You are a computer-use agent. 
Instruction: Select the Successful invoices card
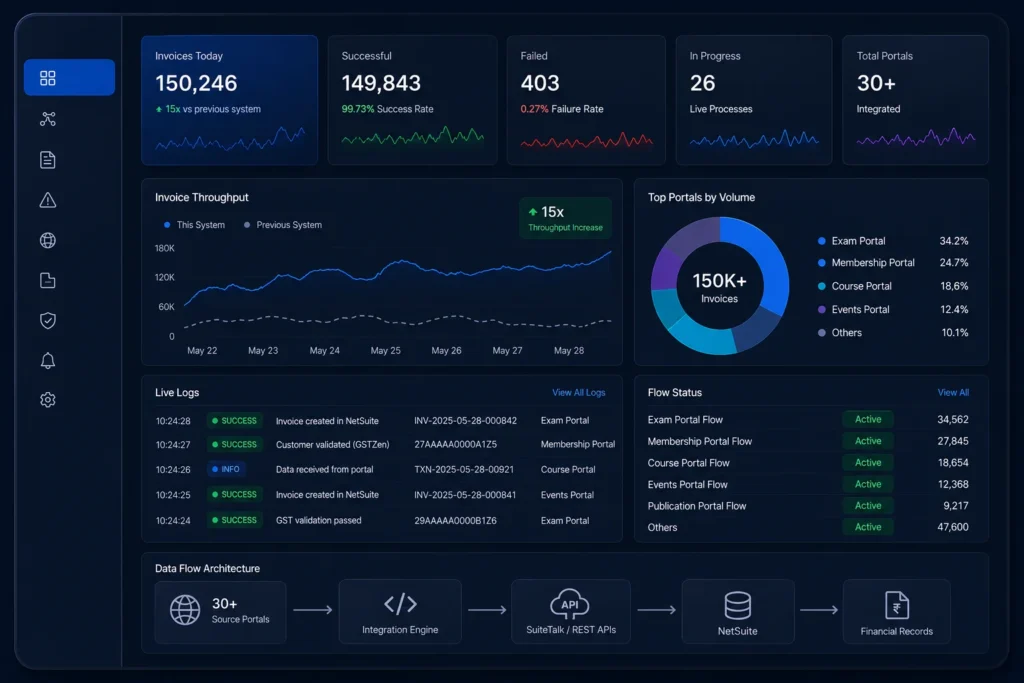(412, 100)
